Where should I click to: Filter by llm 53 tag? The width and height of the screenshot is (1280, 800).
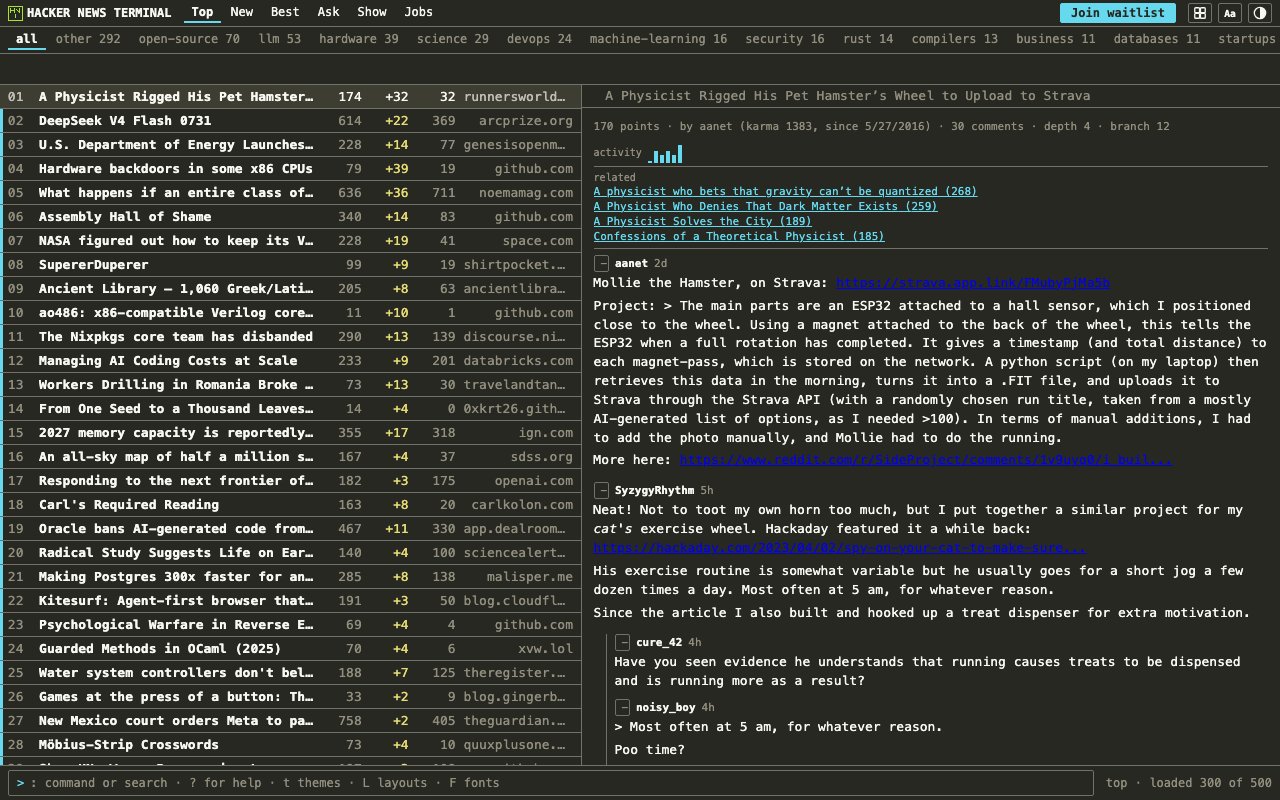[x=279, y=39]
